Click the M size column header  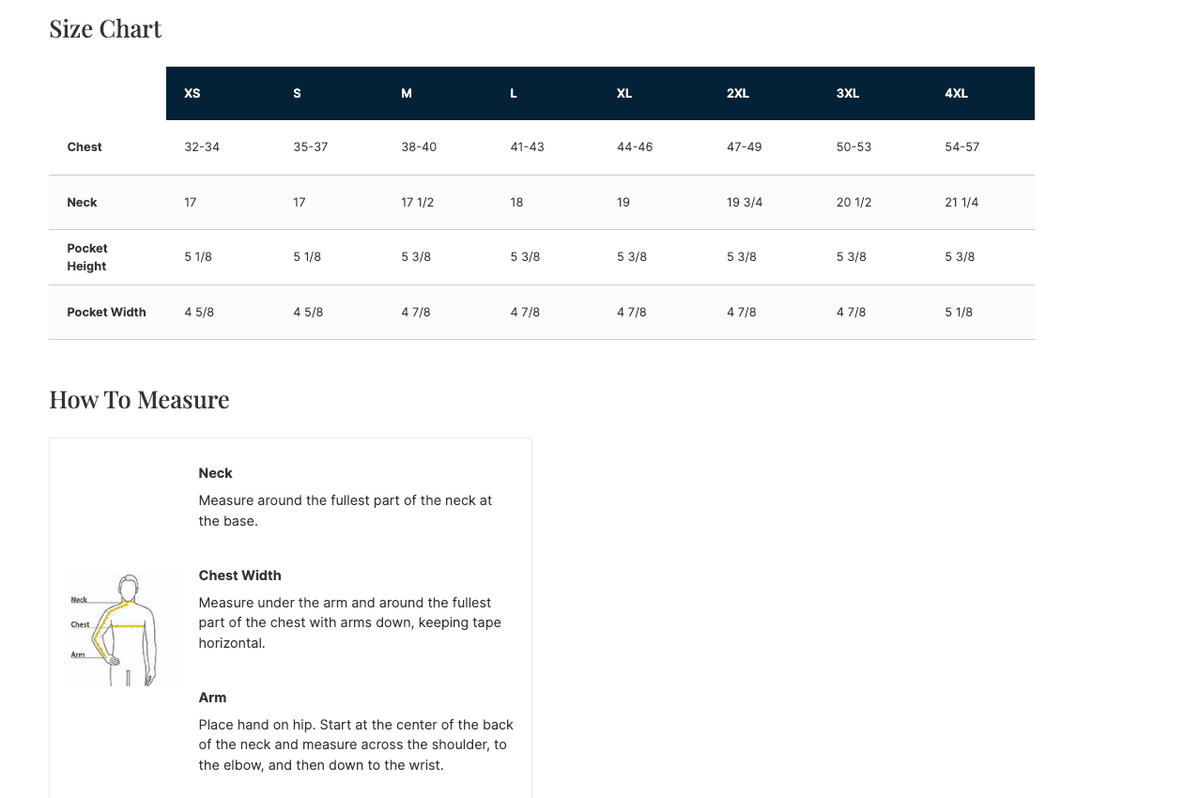tap(406, 93)
